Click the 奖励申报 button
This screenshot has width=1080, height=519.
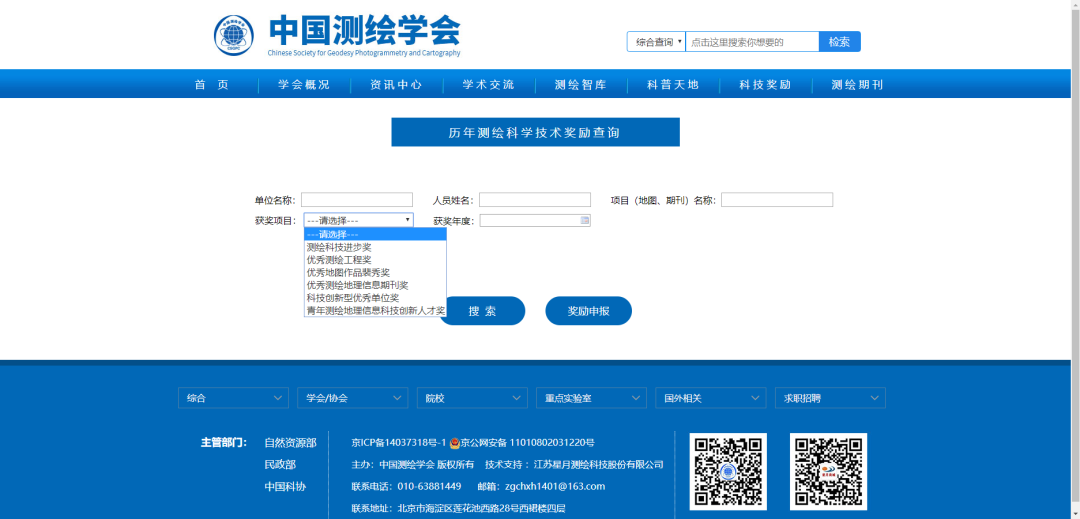[x=588, y=311]
